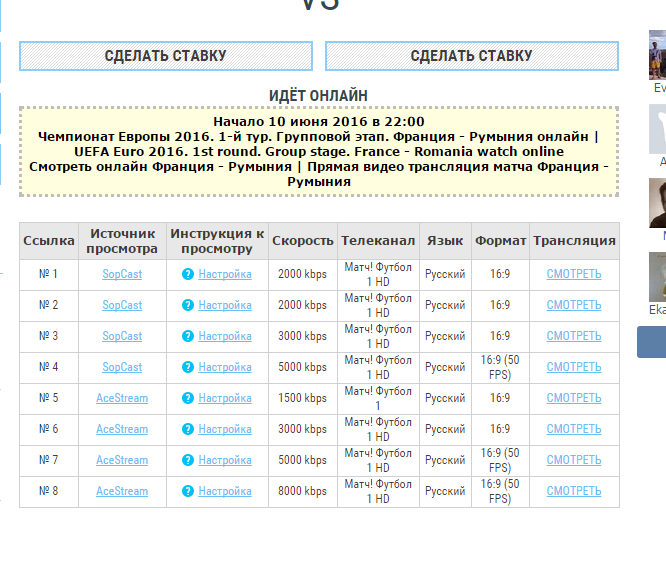
Task: Click the question-mark help icon in row № 4
Action: pos(188,367)
